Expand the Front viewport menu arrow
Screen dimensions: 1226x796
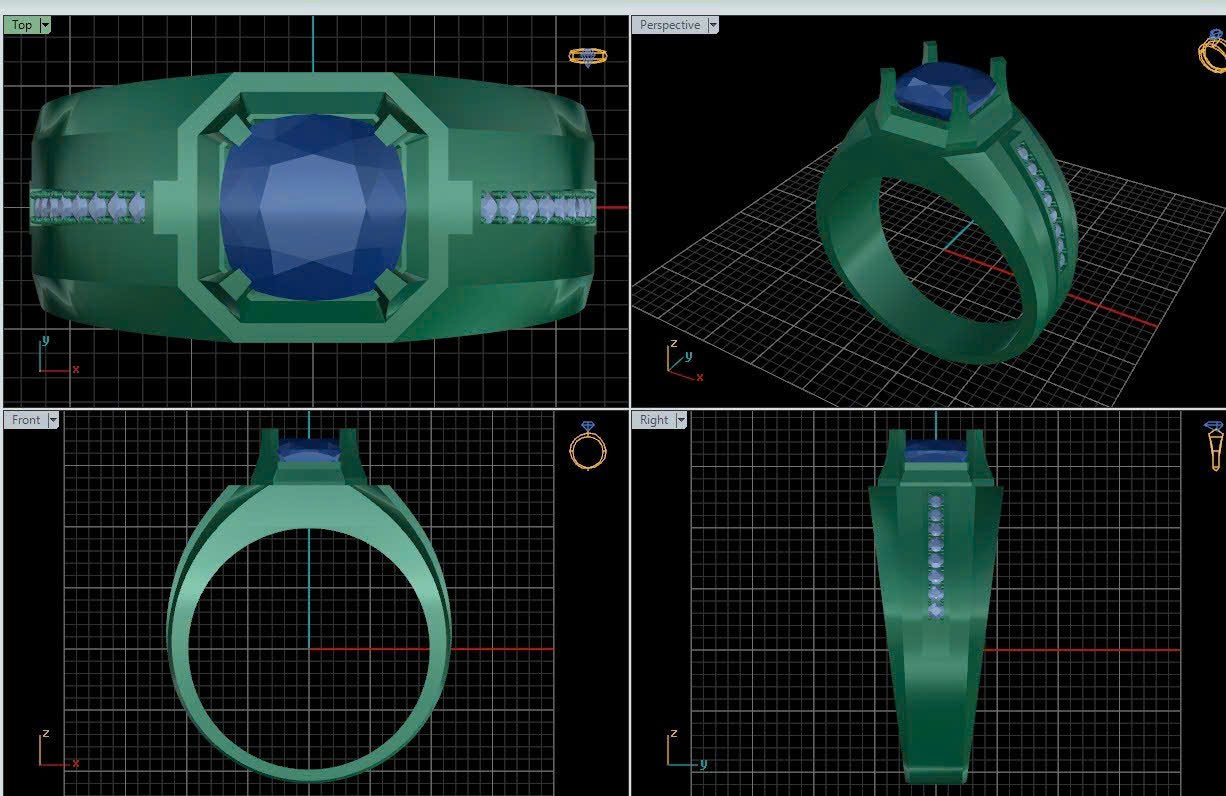(x=53, y=420)
